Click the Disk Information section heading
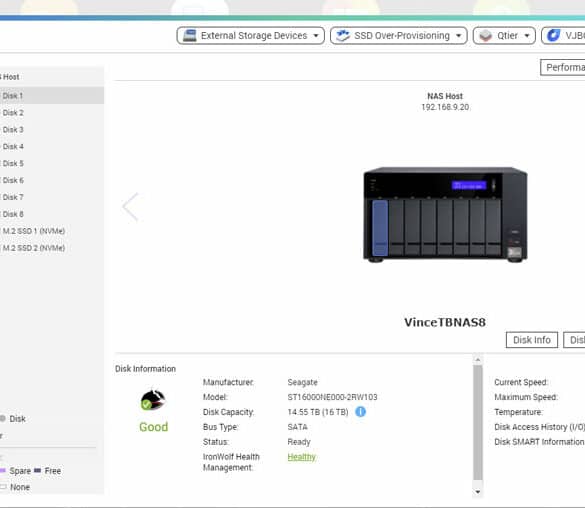Image resolution: width=585 pixels, height=508 pixels. (145, 369)
